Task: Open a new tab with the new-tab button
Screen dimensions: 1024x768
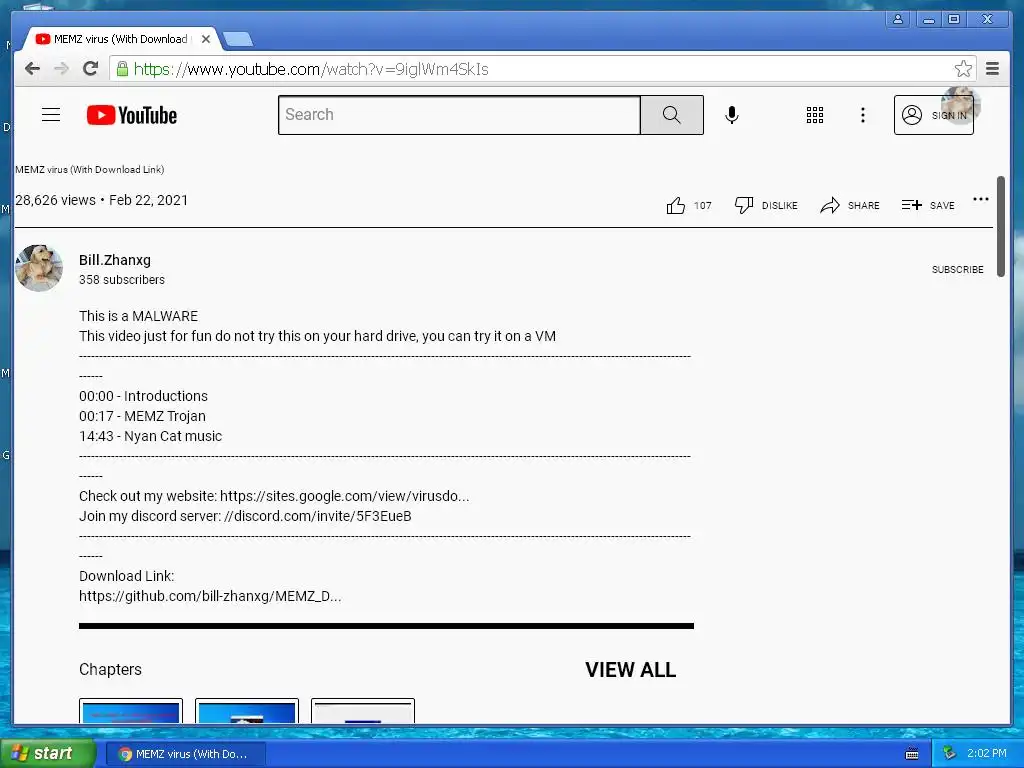Action: [x=238, y=40]
